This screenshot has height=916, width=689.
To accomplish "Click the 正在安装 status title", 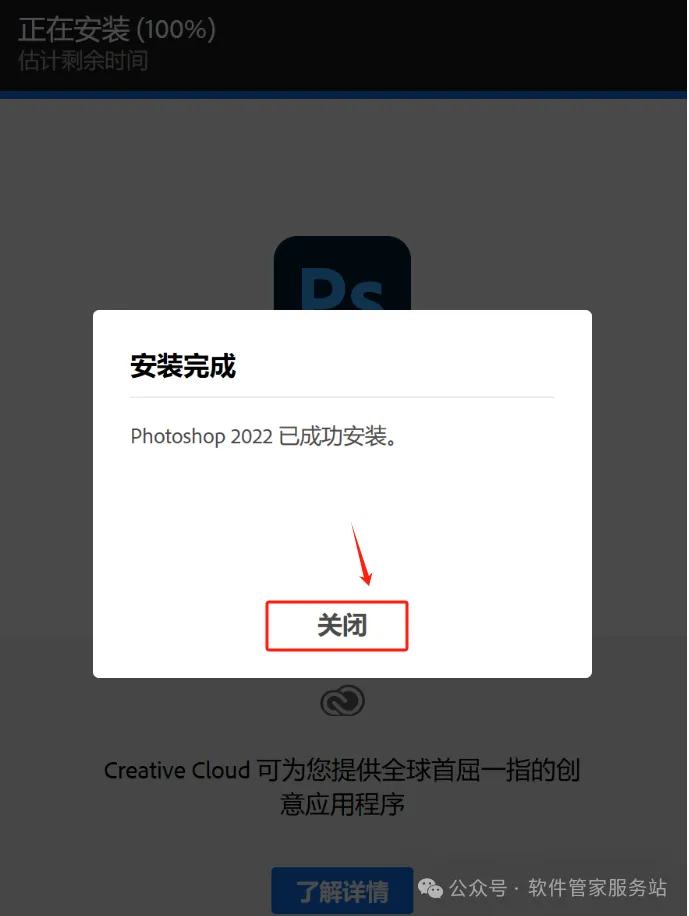I will (x=74, y=29).
